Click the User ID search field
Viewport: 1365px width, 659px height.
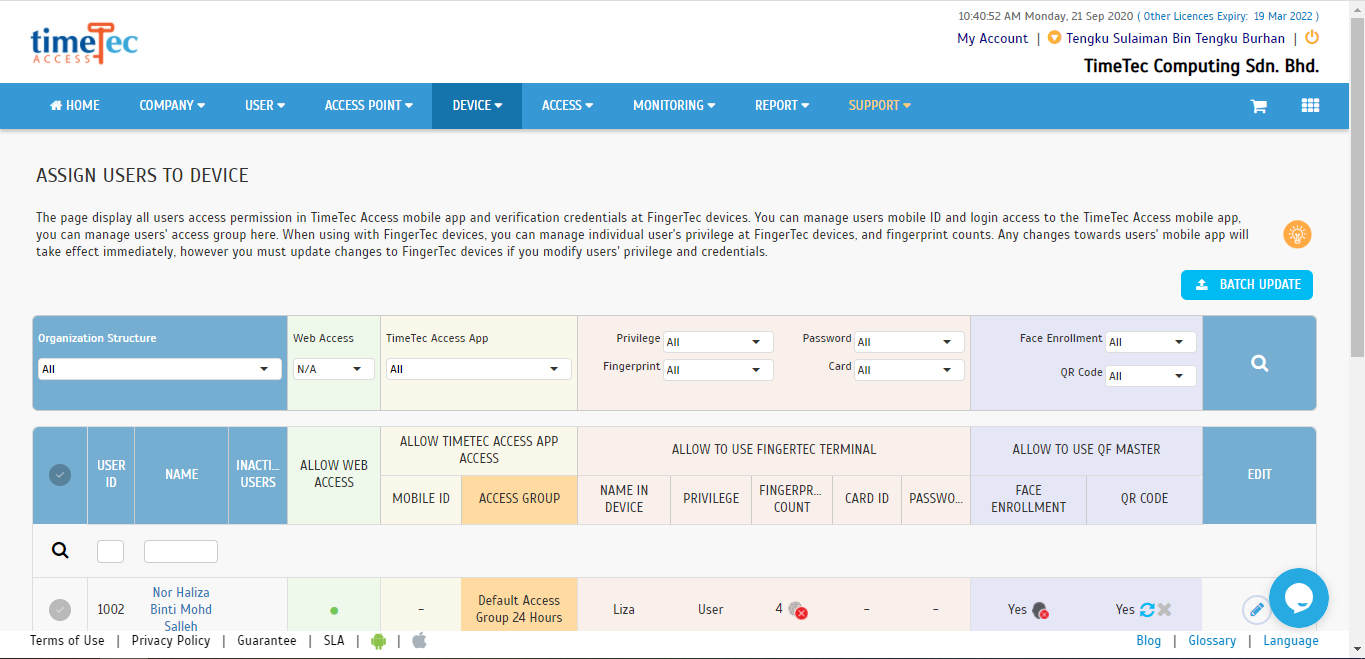click(110, 551)
